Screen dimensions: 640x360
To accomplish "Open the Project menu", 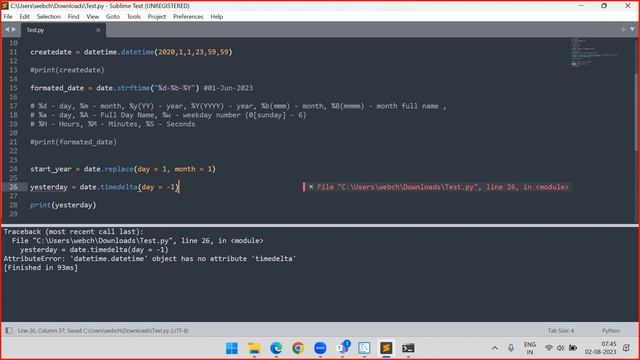I will [157, 17].
